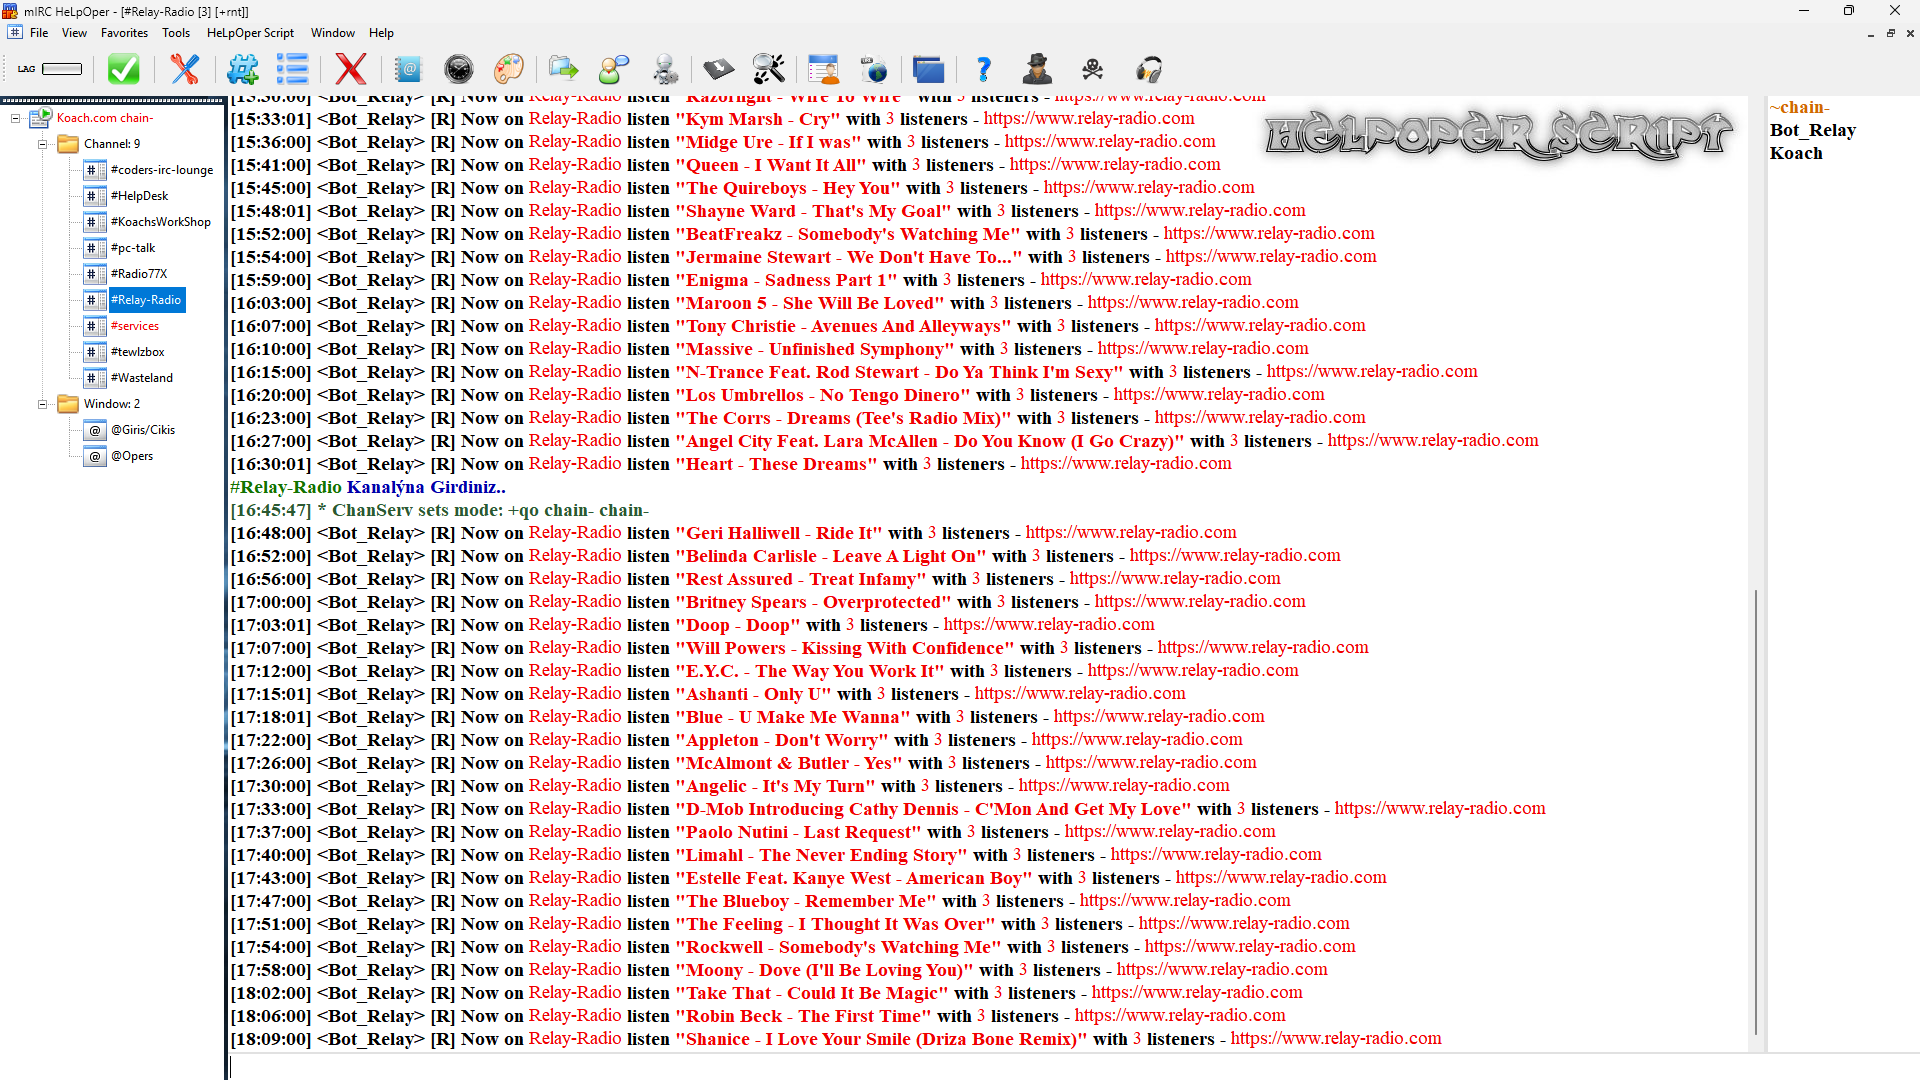1920x1080 pixels.
Task: Open relay-radio.com link at 18:09:00
Action: (1336, 1039)
